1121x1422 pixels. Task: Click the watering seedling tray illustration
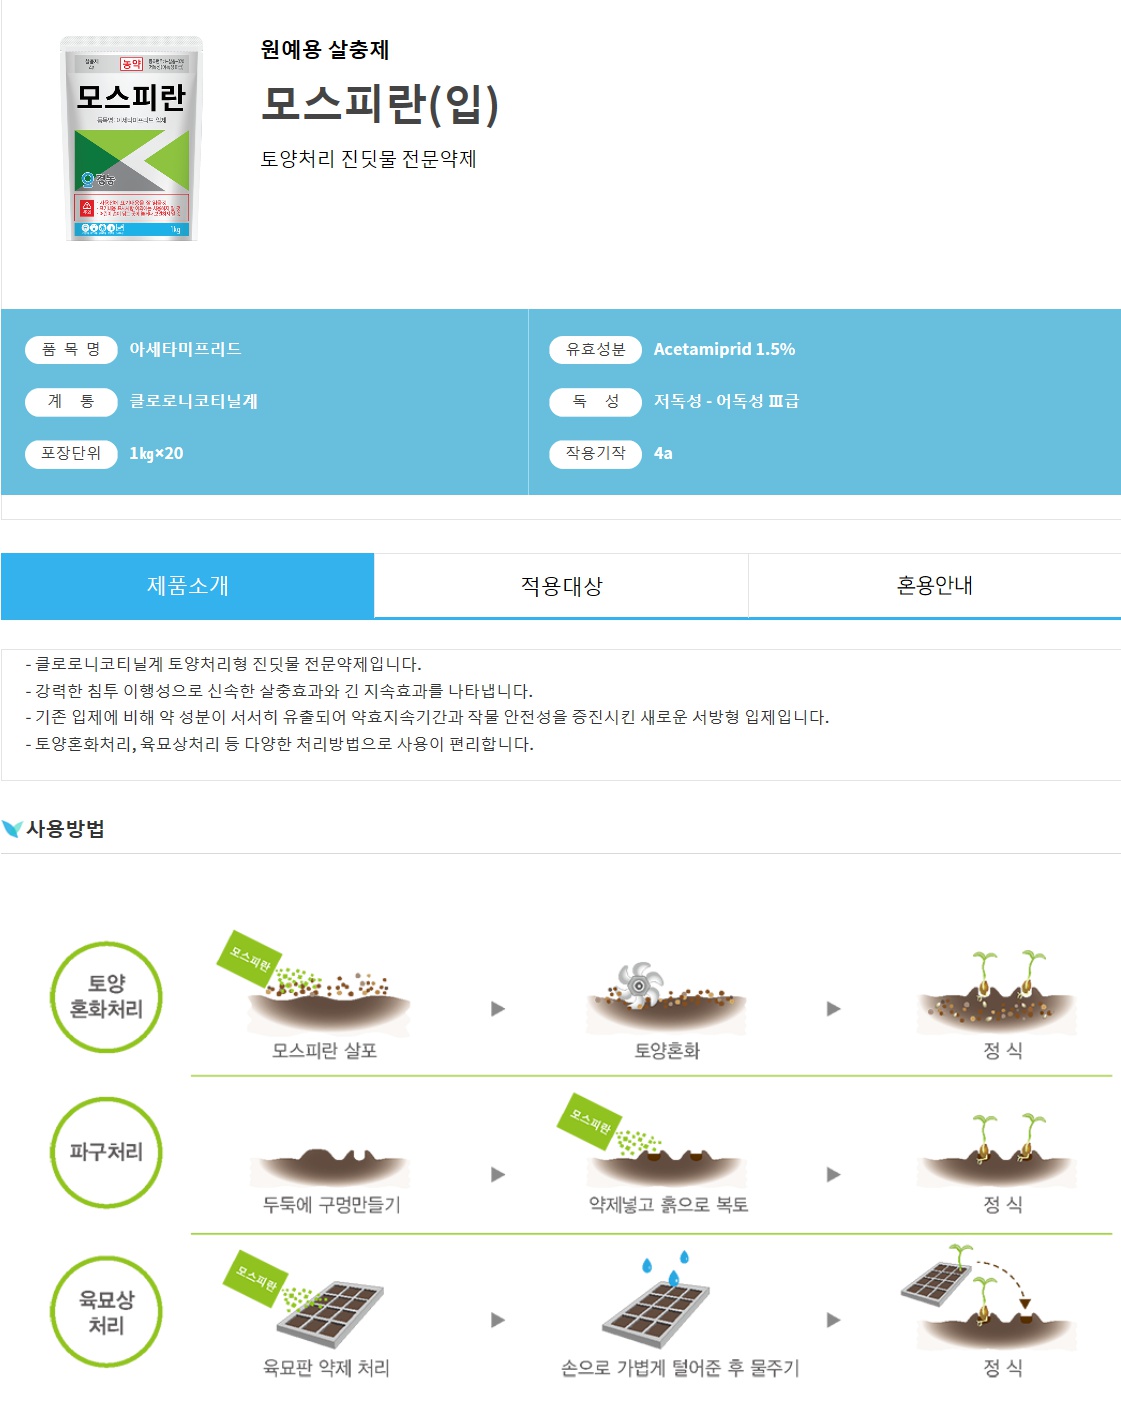point(657,1299)
